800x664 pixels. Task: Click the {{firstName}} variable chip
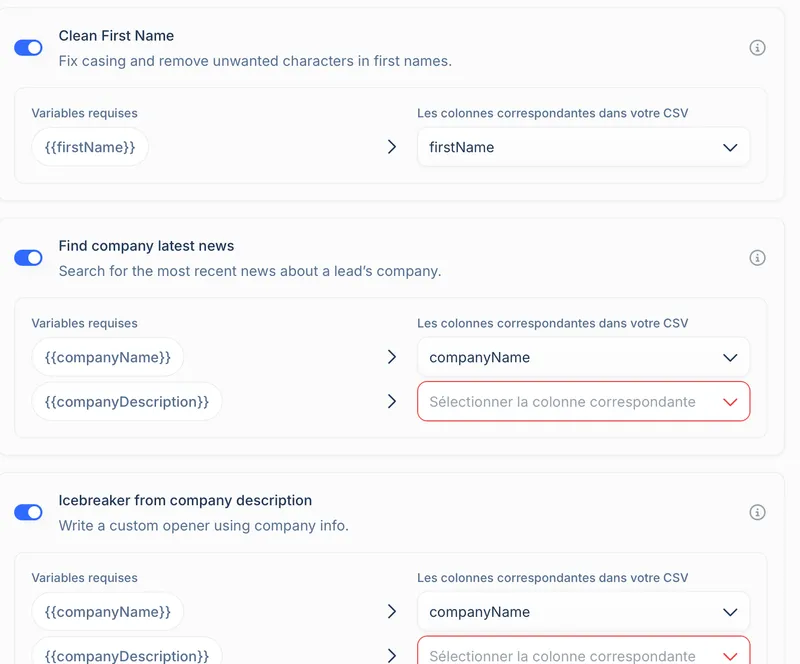click(90, 147)
